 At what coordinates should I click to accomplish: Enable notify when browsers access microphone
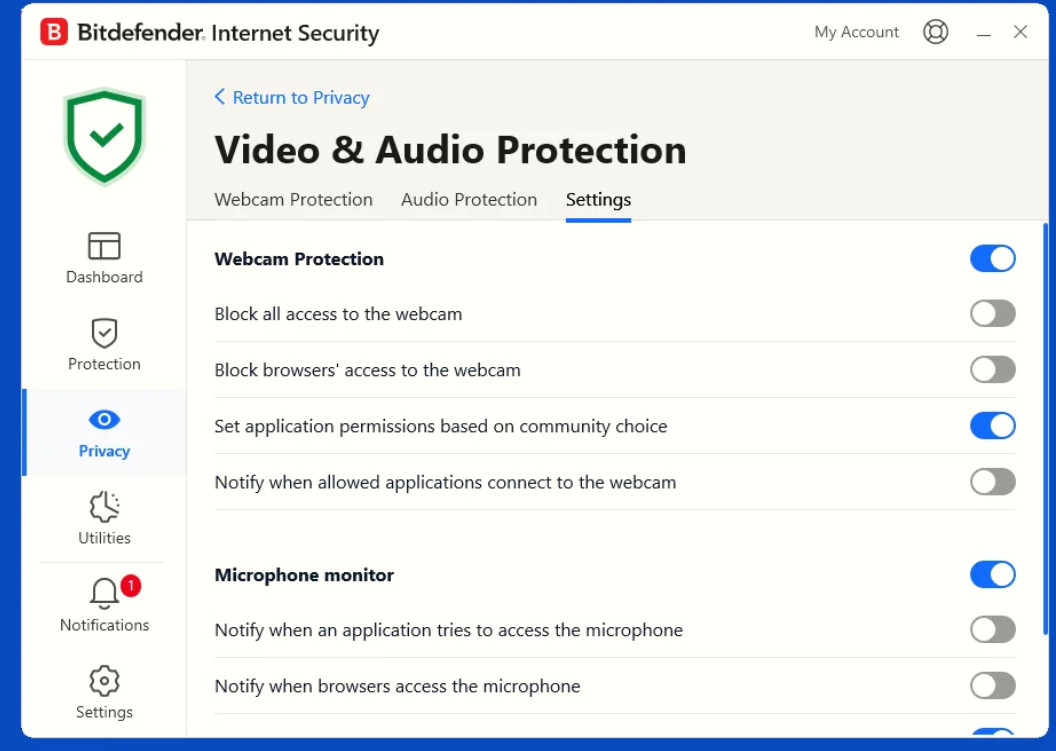click(993, 686)
